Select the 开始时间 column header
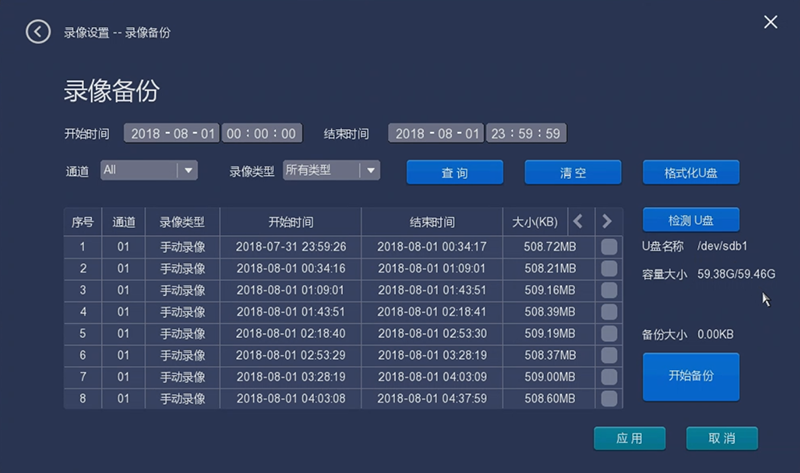This screenshot has height=473, width=800. point(290,221)
